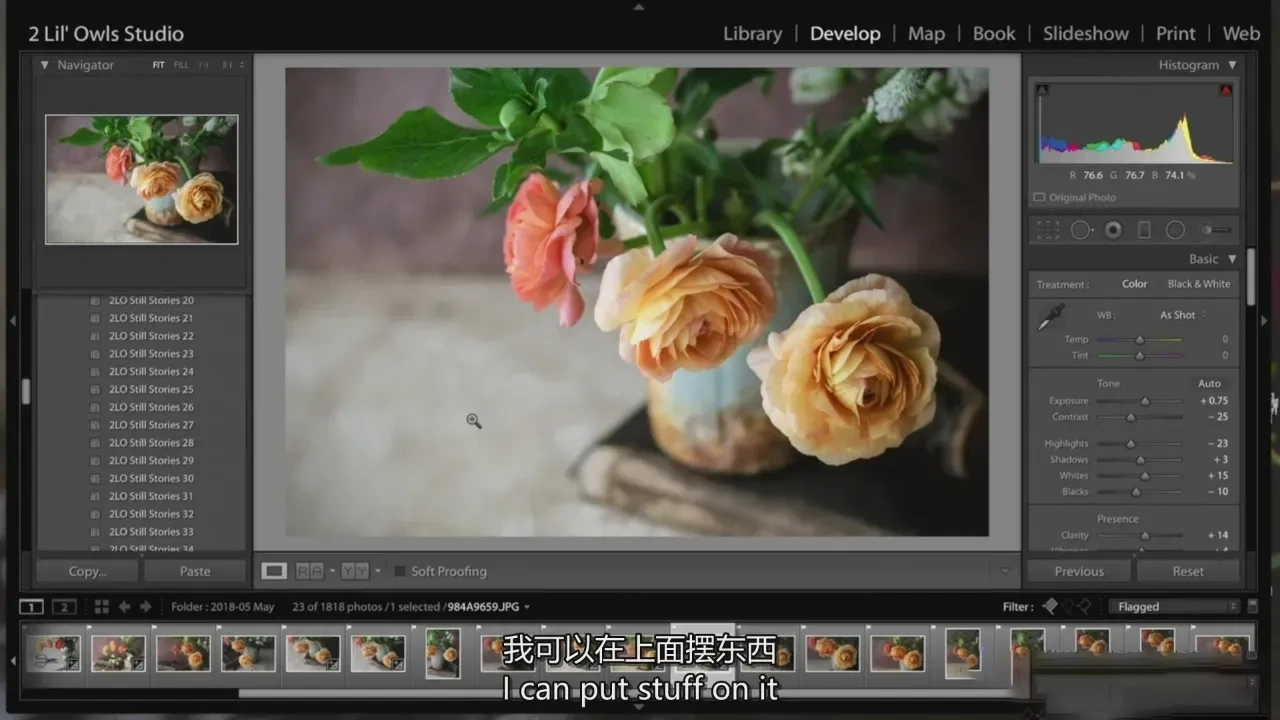Go to the Print module
Screen dimensions: 1280x720
(1176, 33)
